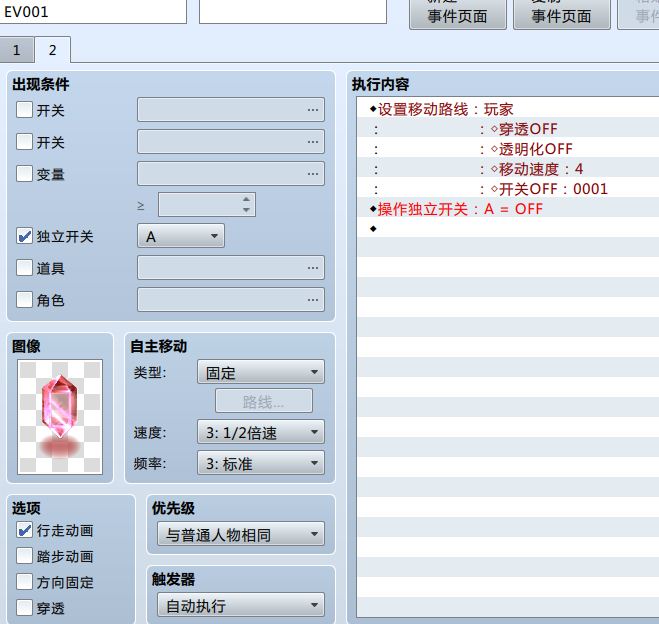The image size is (659, 624).
Task: Click the EV001 event name field
Action: (x=93, y=12)
